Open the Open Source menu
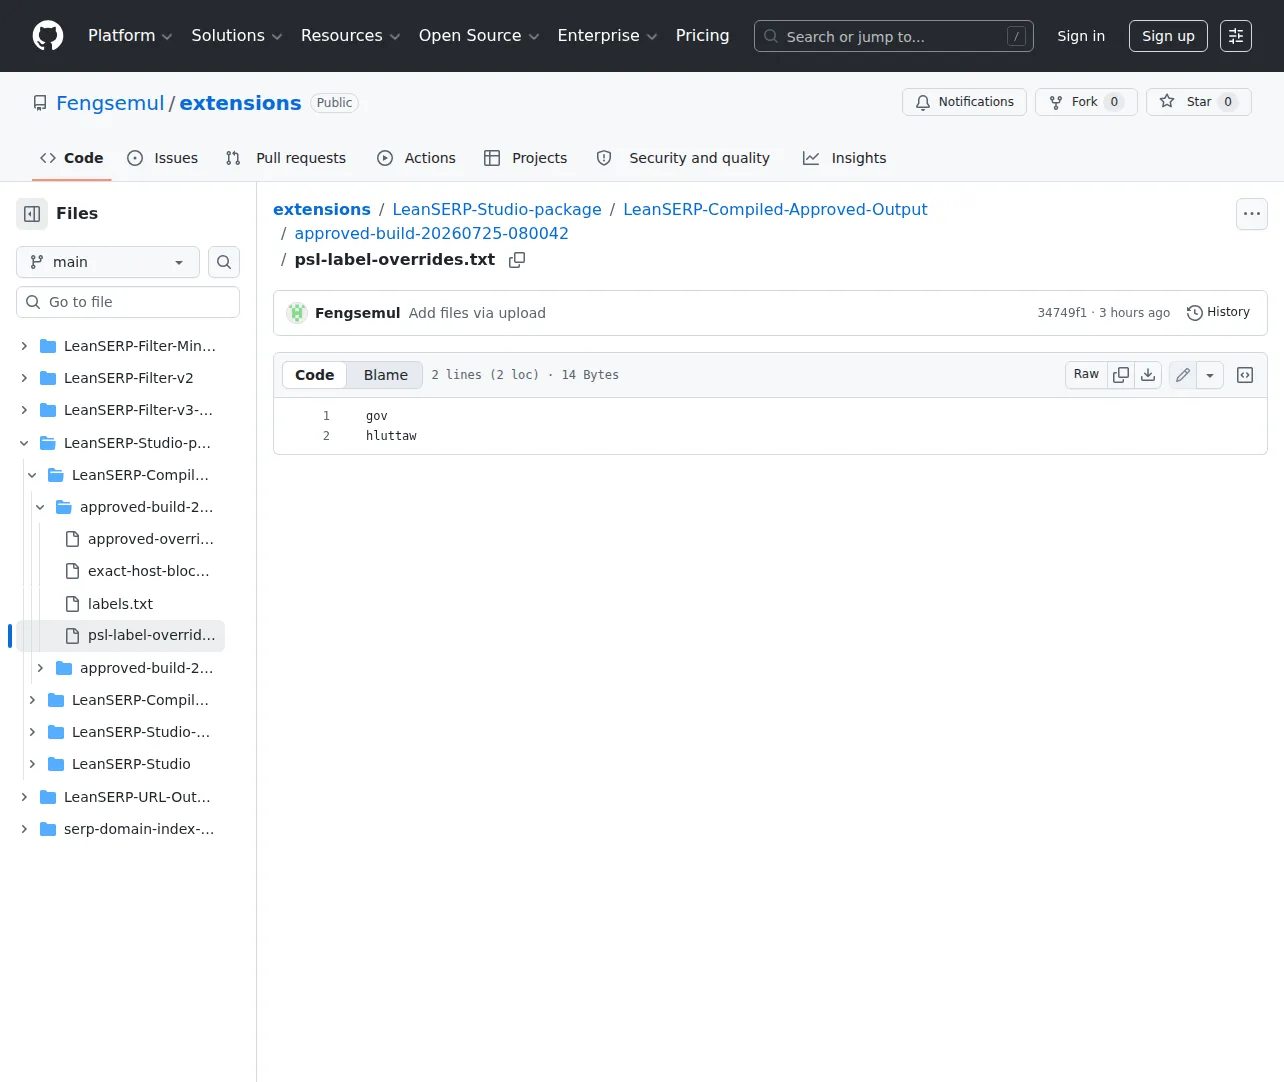The width and height of the screenshot is (1284, 1082). coord(479,36)
